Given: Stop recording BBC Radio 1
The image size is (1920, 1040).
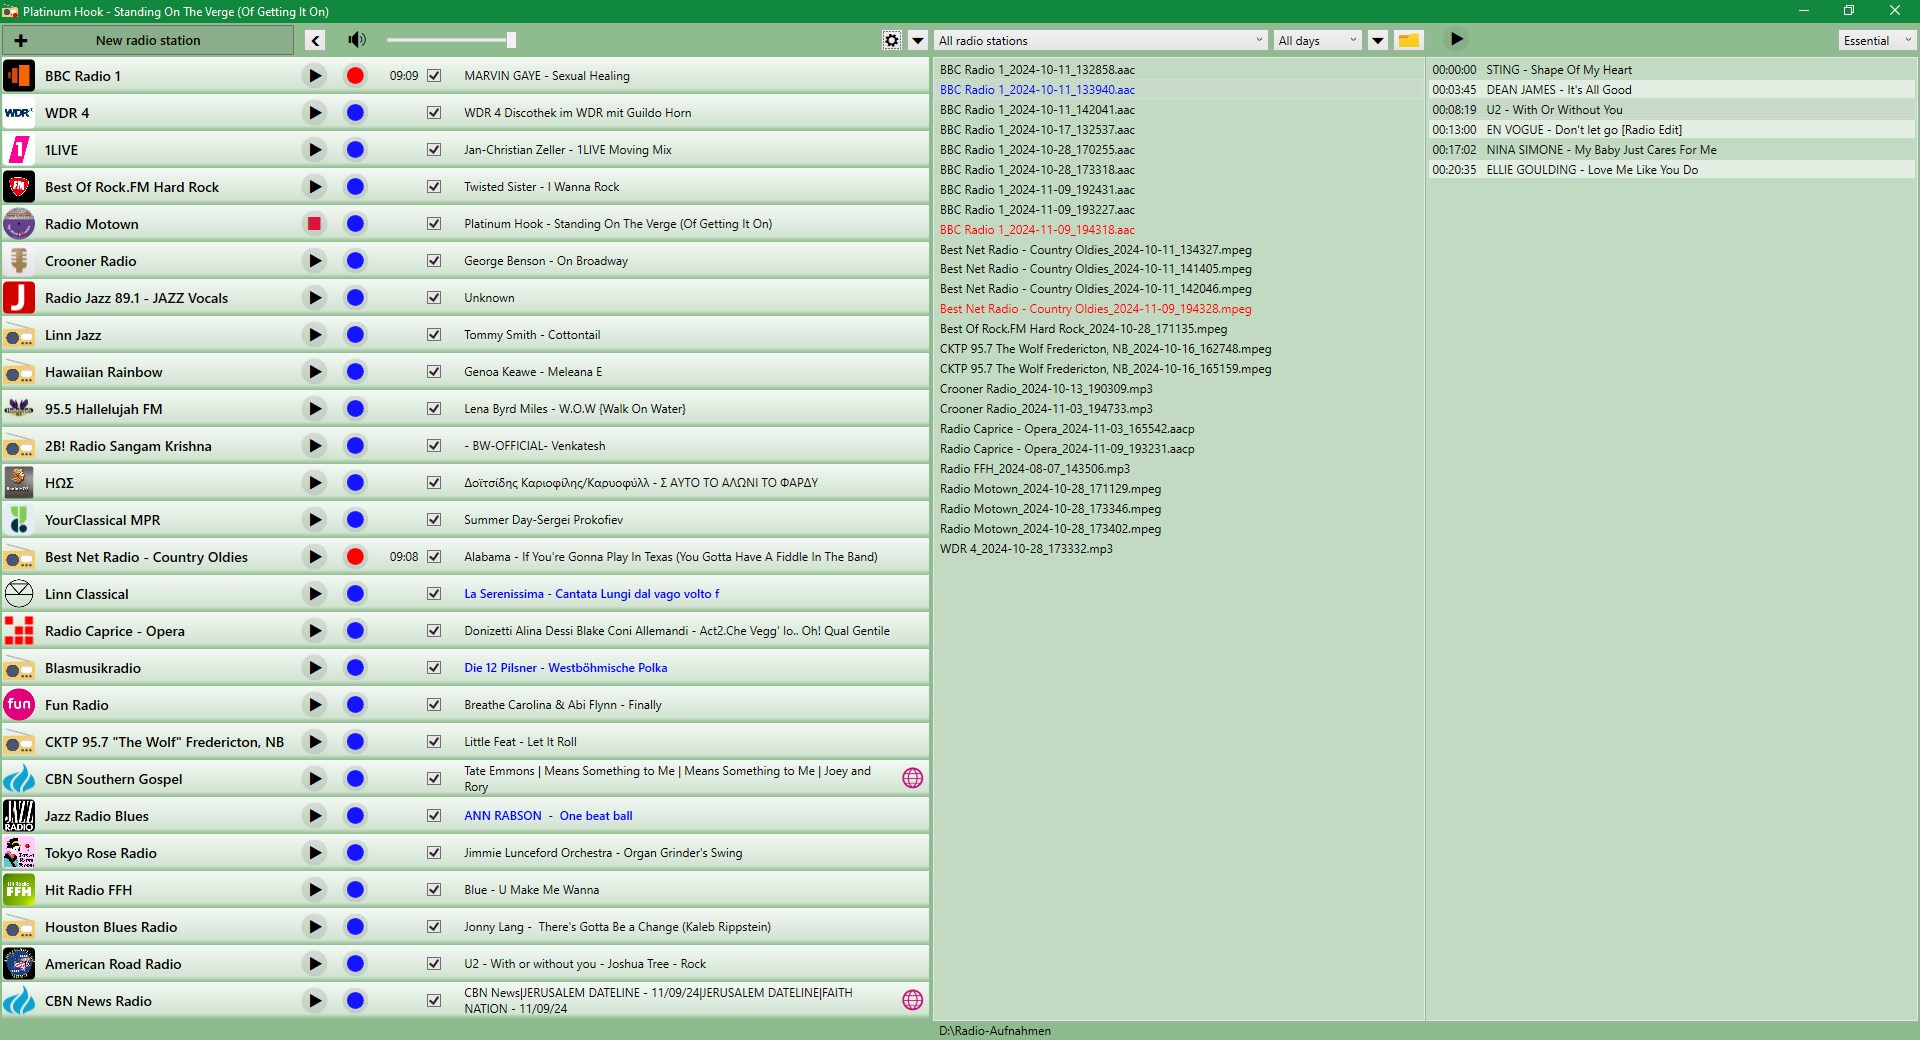Looking at the screenshot, I should pyautogui.click(x=355, y=76).
